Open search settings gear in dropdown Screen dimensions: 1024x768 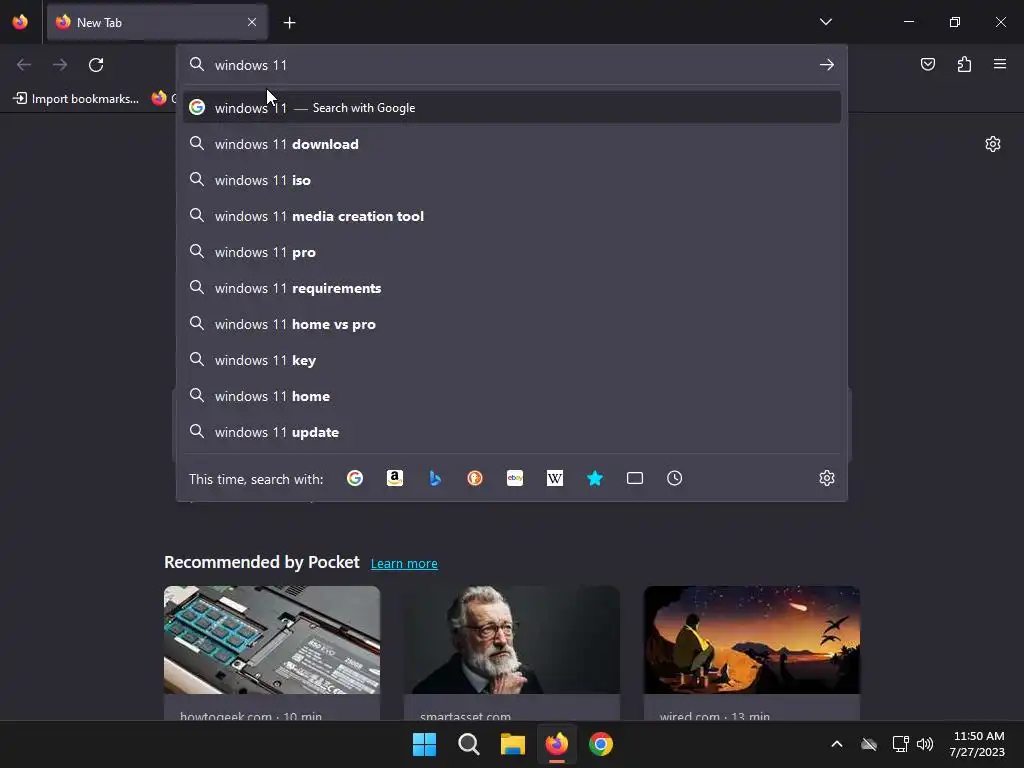tap(827, 478)
